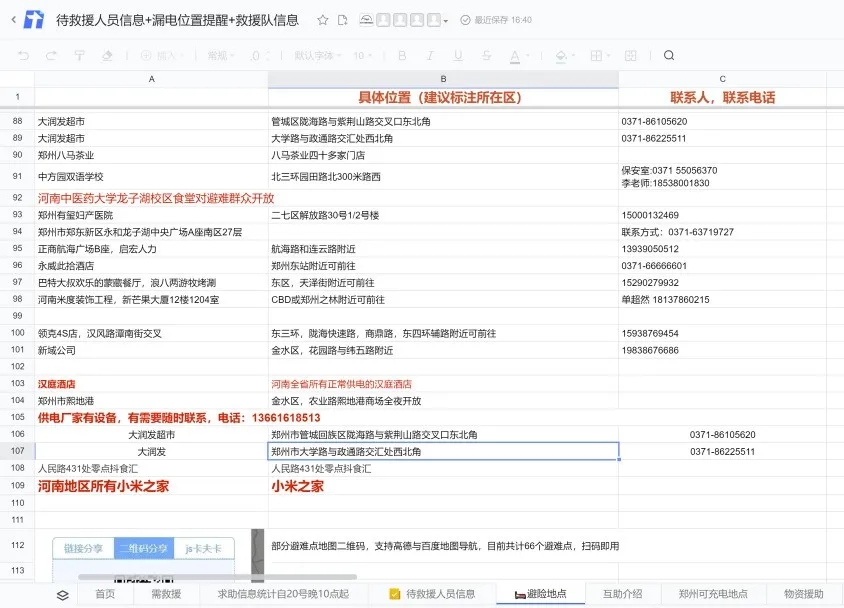Open search with the magnifier icon

point(669,55)
